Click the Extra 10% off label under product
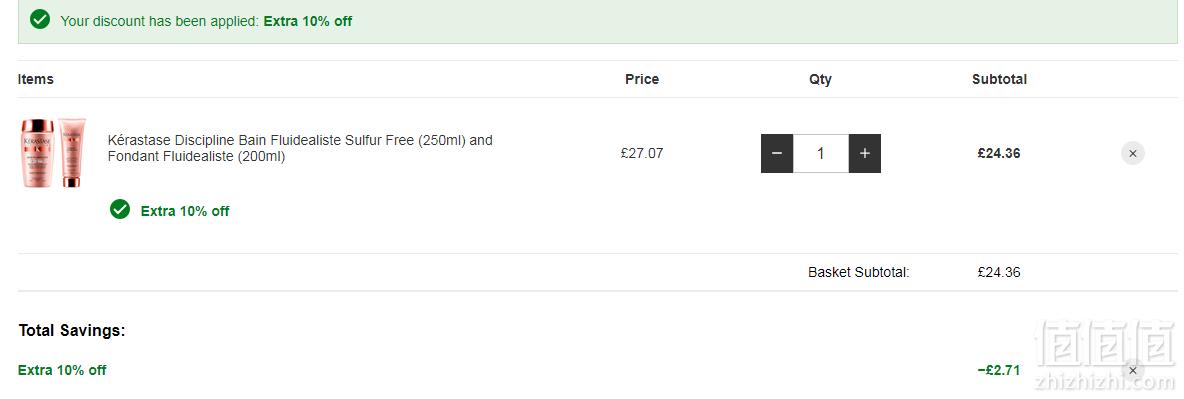The image size is (1184, 399). coord(185,211)
